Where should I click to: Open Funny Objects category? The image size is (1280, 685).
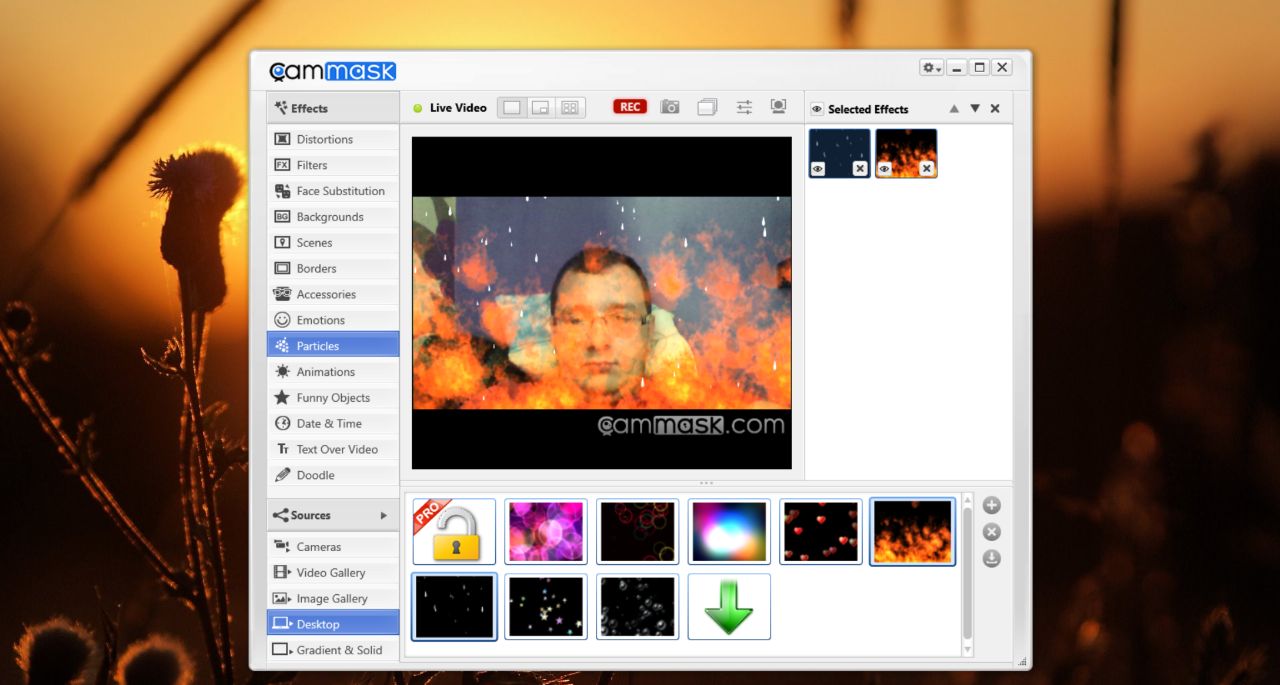(x=333, y=398)
